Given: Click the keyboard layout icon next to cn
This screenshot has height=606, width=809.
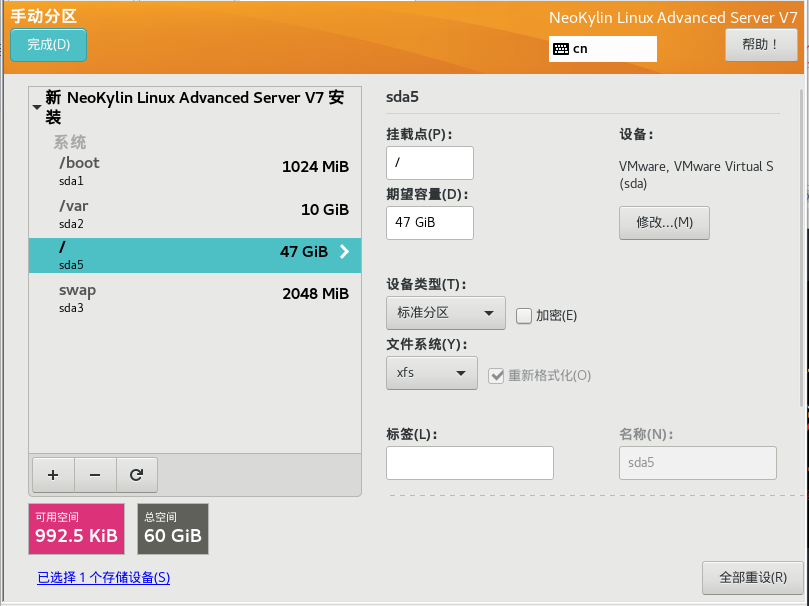Looking at the screenshot, I should [560, 49].
